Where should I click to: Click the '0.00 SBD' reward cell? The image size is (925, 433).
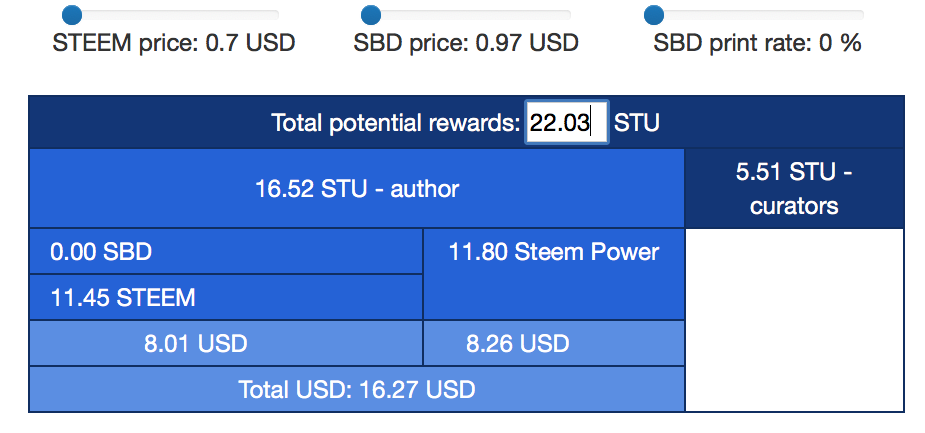click(x=226, y=252)
